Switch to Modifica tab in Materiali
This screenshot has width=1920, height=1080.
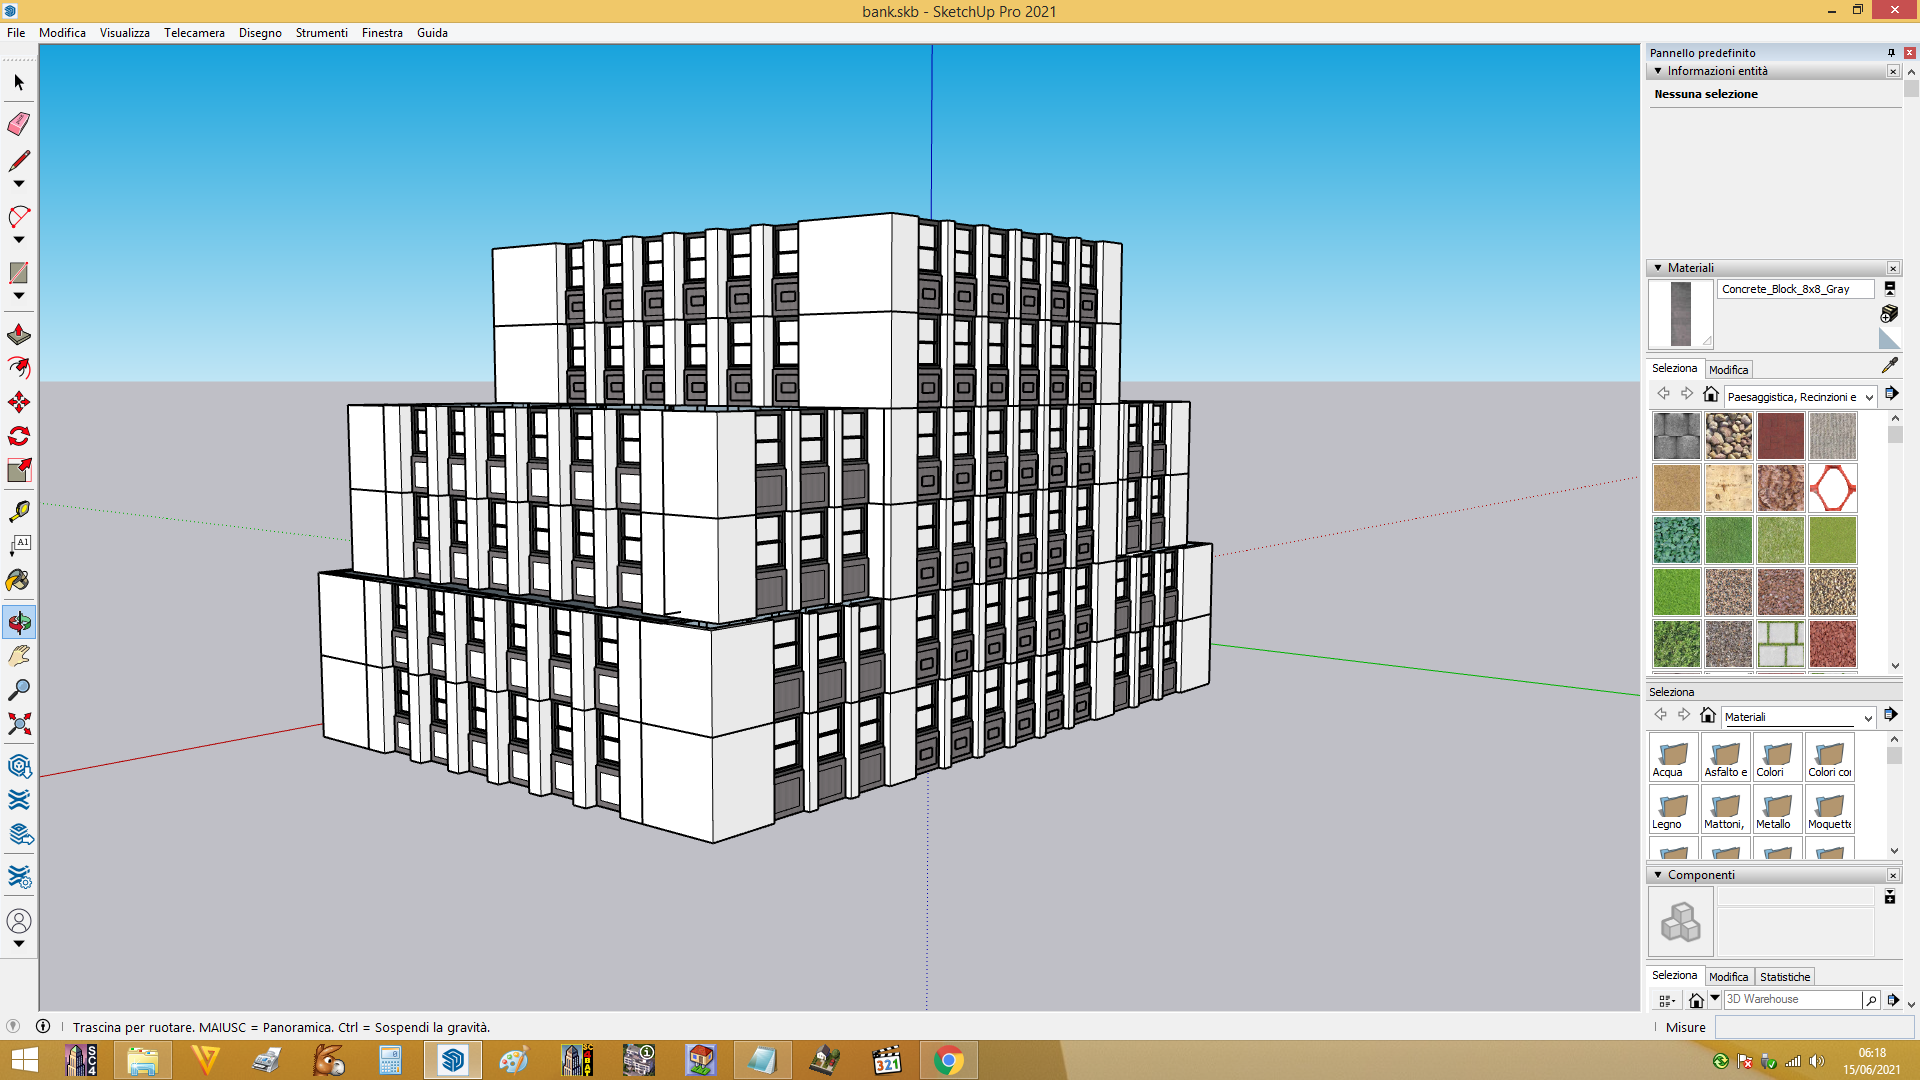(1728, 370)
